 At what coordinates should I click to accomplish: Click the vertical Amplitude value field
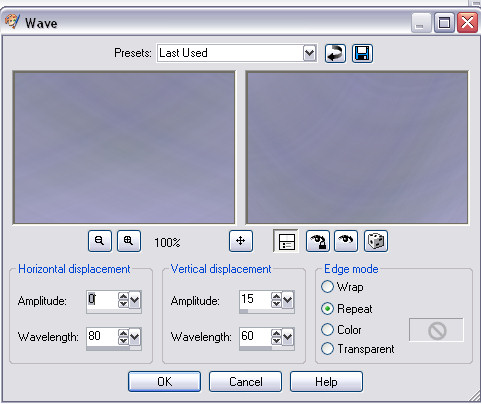(x=255, y=299)
